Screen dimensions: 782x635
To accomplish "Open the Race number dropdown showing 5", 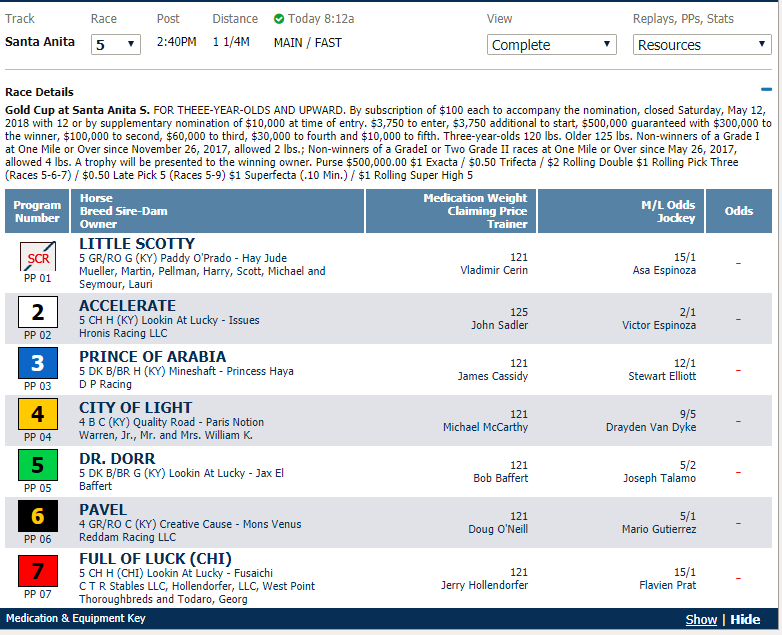I will 116,44.
